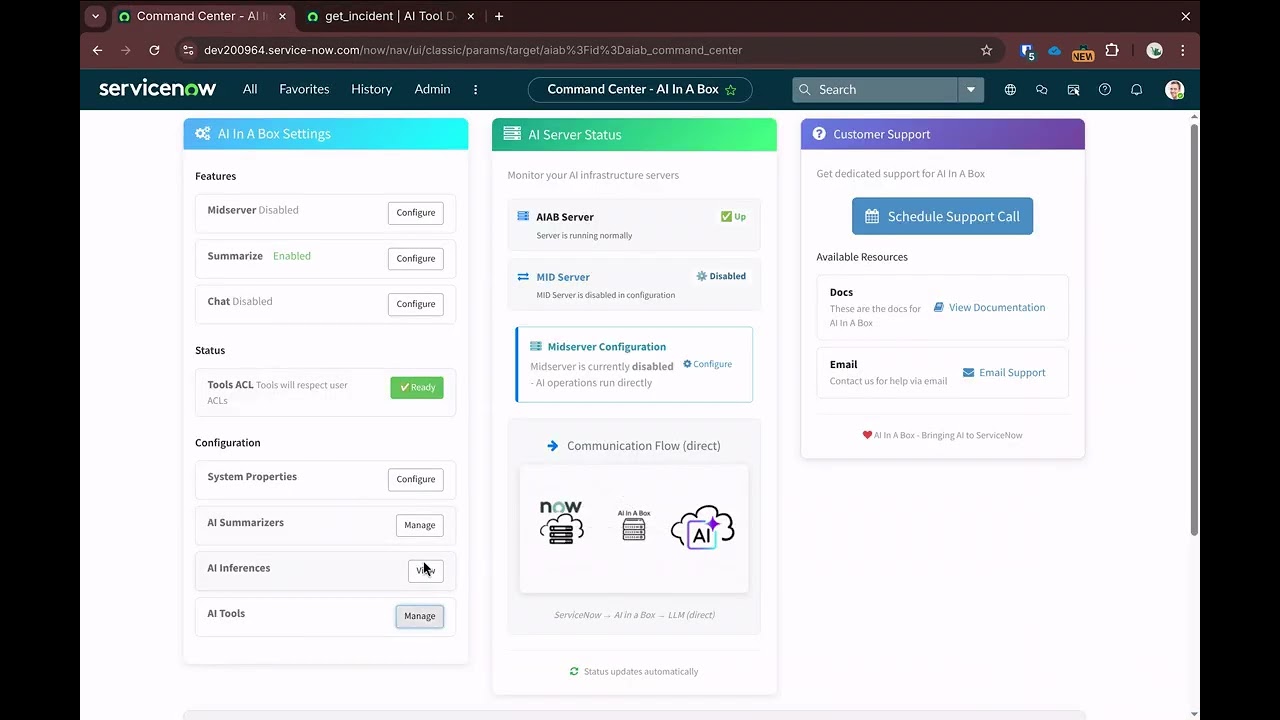The width and height of the screenshot is (1280, 720).
Task: Star the Command Center favorite toggle
Action: tap(731, 89)
